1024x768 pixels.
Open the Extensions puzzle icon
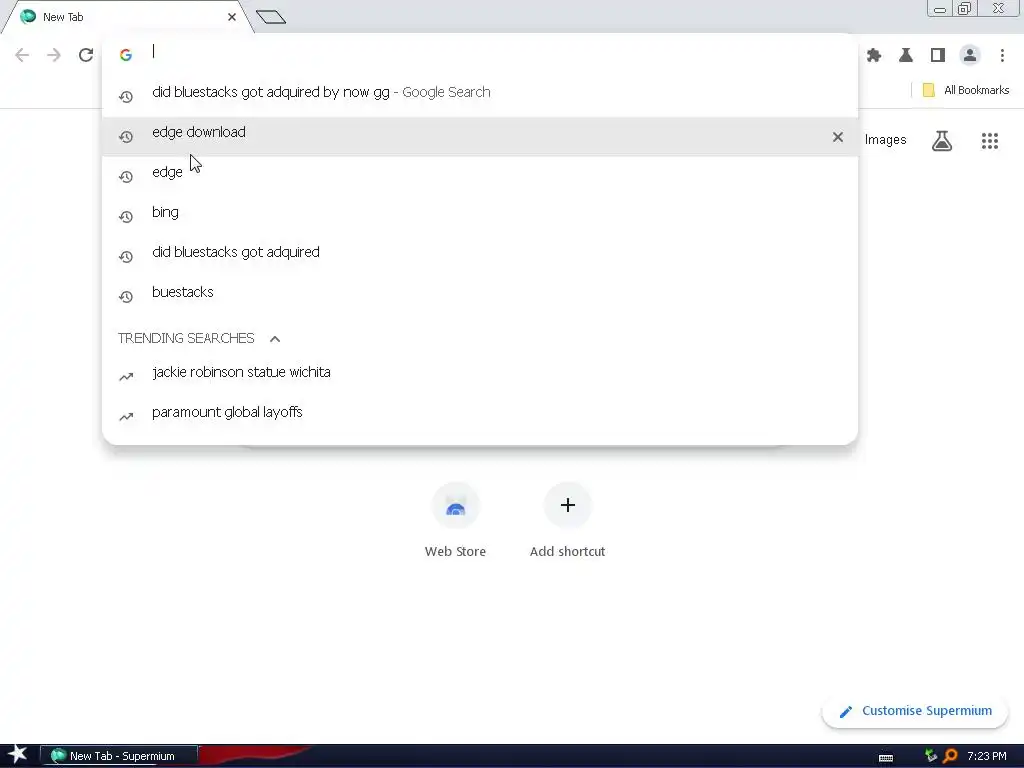pyautogui.click(x=874, y=56)
